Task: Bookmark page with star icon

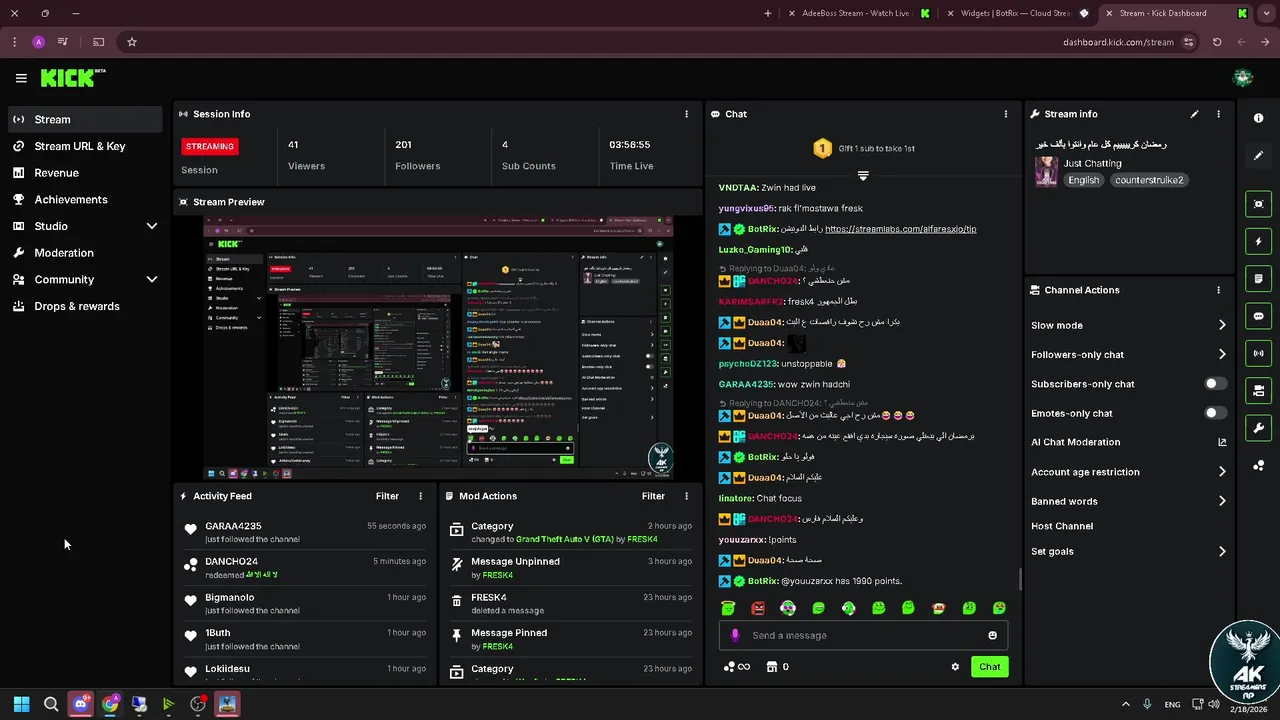Action: tap(131, 42)
